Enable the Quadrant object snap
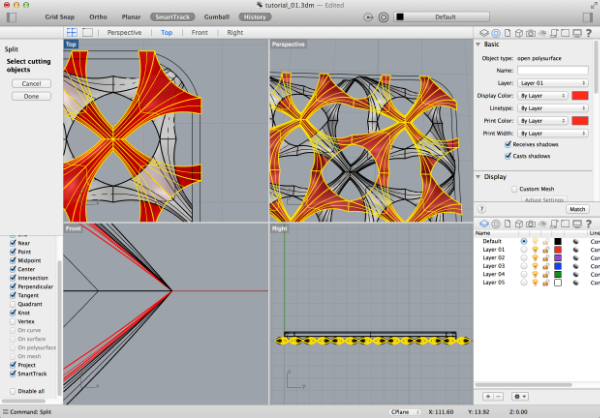This screenshot has width=600, height=418. pos(12,304)
